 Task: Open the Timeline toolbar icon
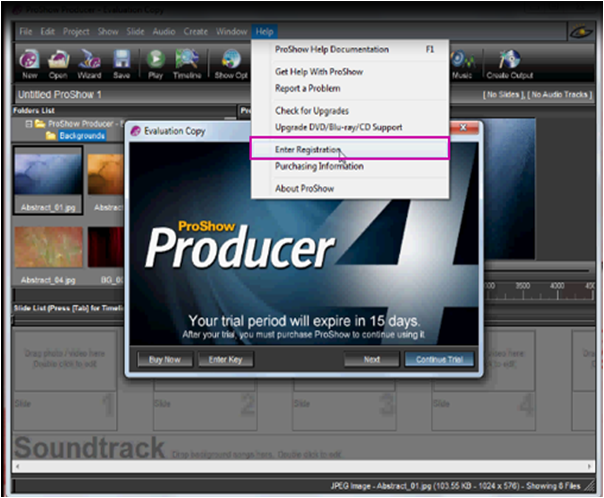click(187, 64)
